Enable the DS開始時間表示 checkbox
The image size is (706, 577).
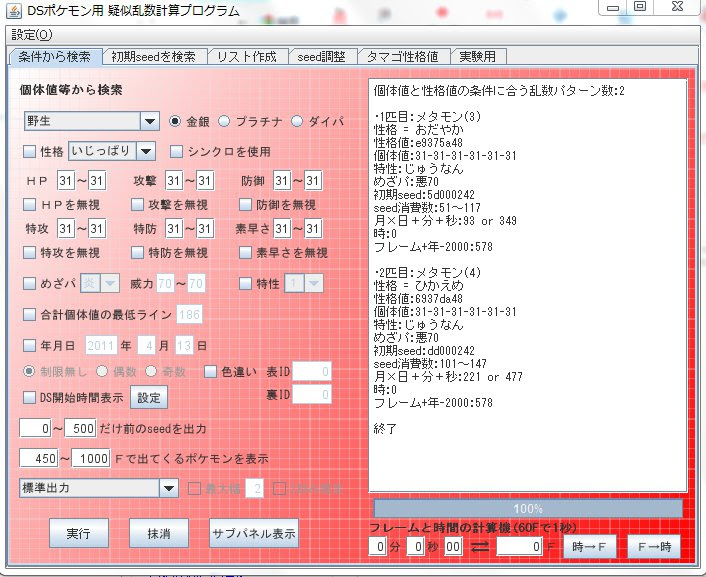(29, 397)
